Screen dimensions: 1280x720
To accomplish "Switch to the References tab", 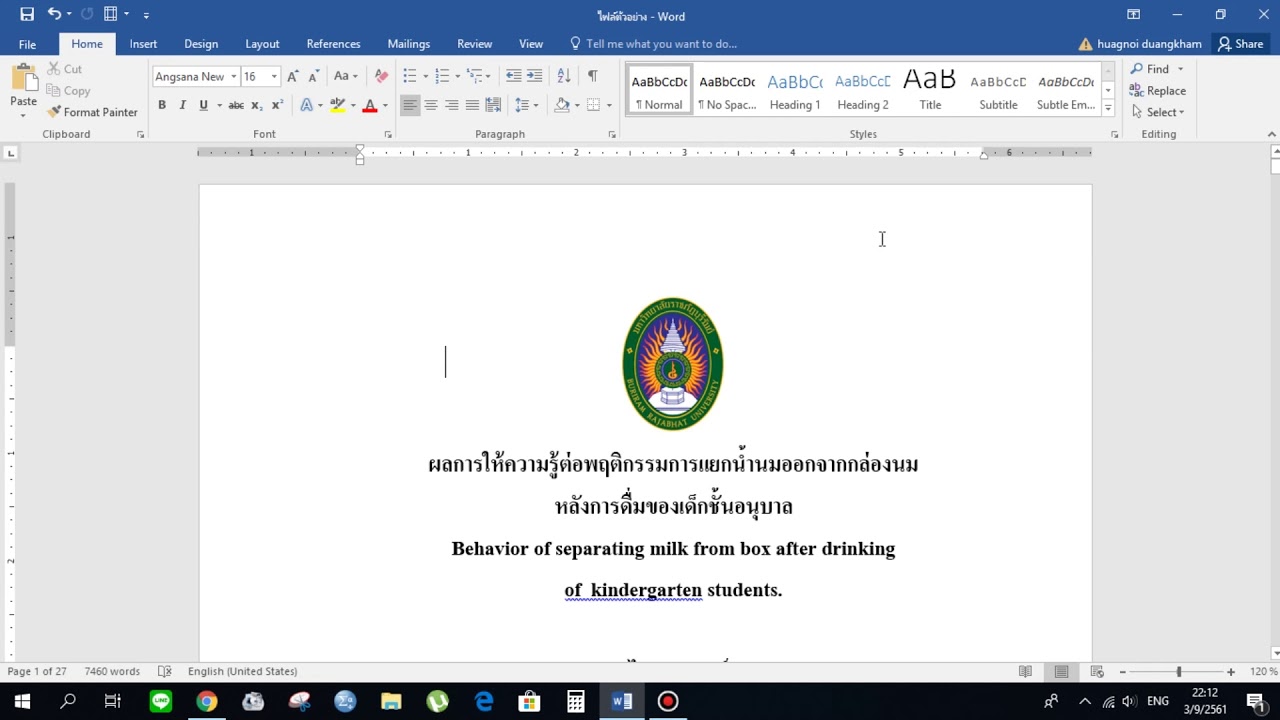I will [333, 44].
